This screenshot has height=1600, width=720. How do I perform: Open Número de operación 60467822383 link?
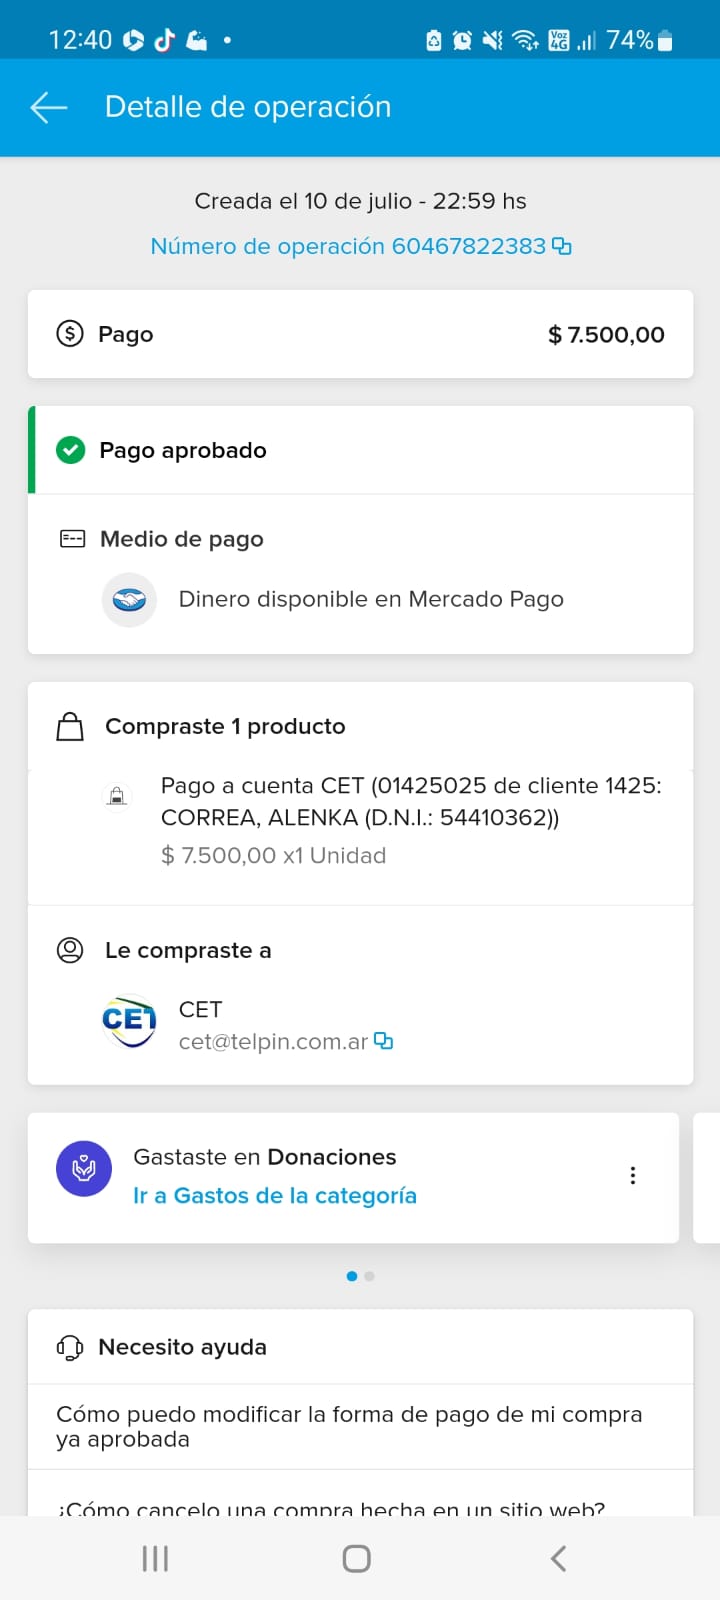[348, 246]
